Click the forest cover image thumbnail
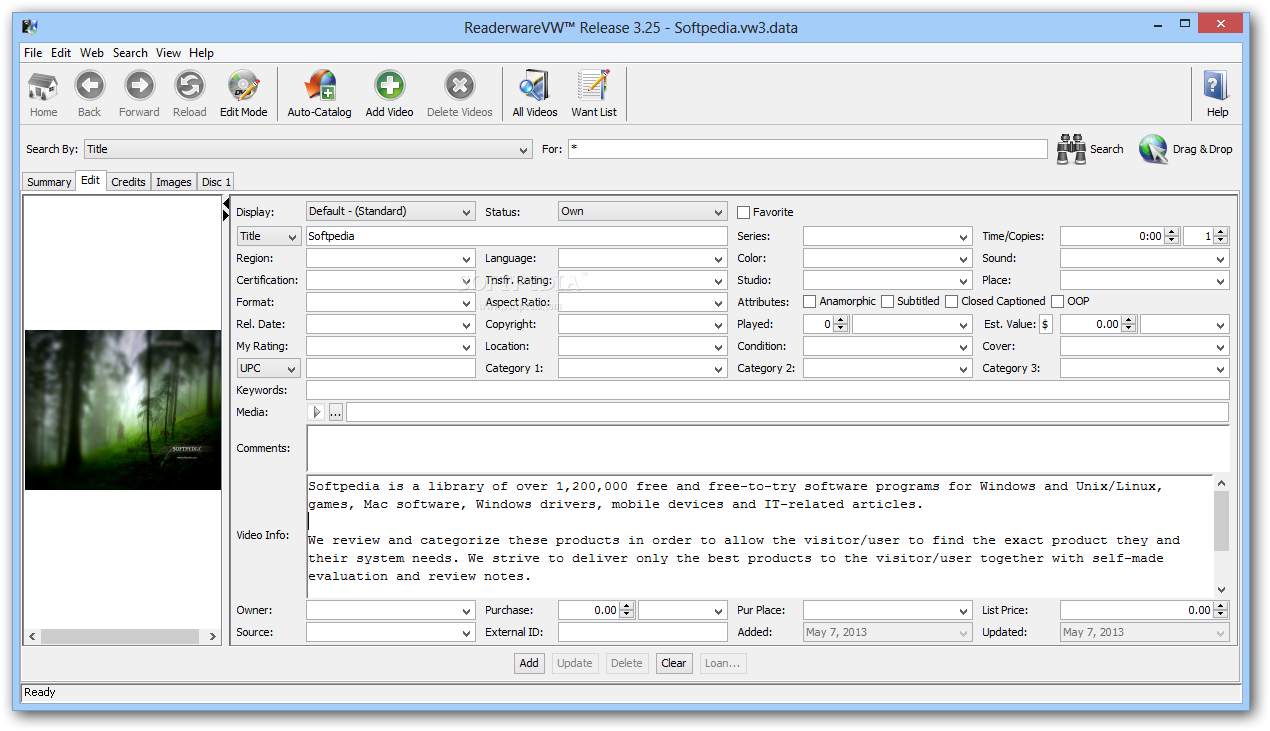 [123, 410]
